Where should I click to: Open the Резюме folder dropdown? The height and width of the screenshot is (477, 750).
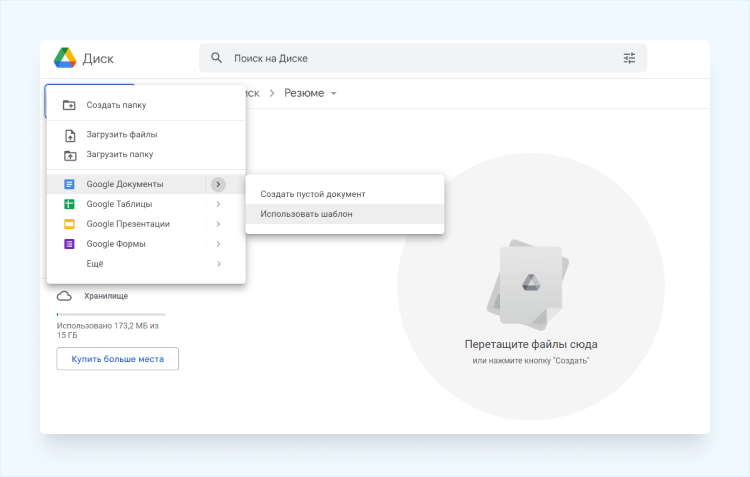(334, 93)
